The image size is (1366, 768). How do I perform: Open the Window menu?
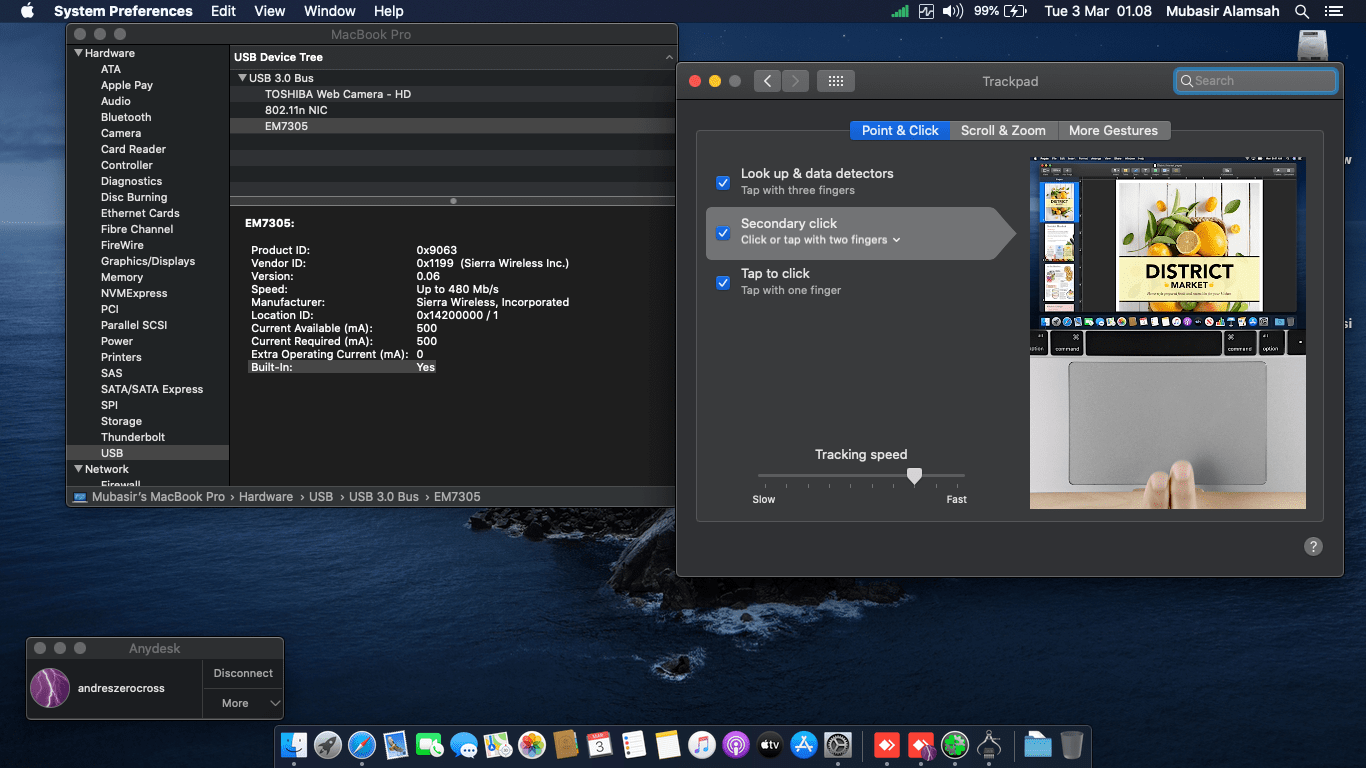329,11
